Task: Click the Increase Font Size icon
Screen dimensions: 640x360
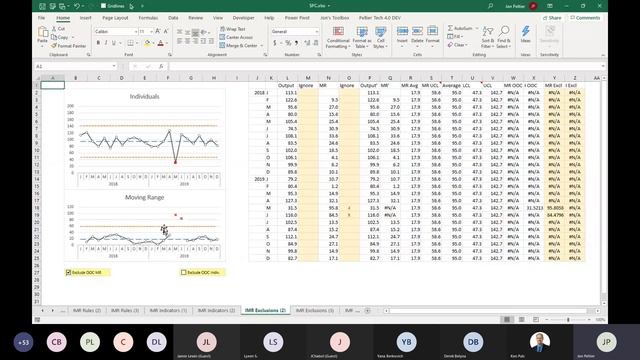Action: [x=158, y=31]
